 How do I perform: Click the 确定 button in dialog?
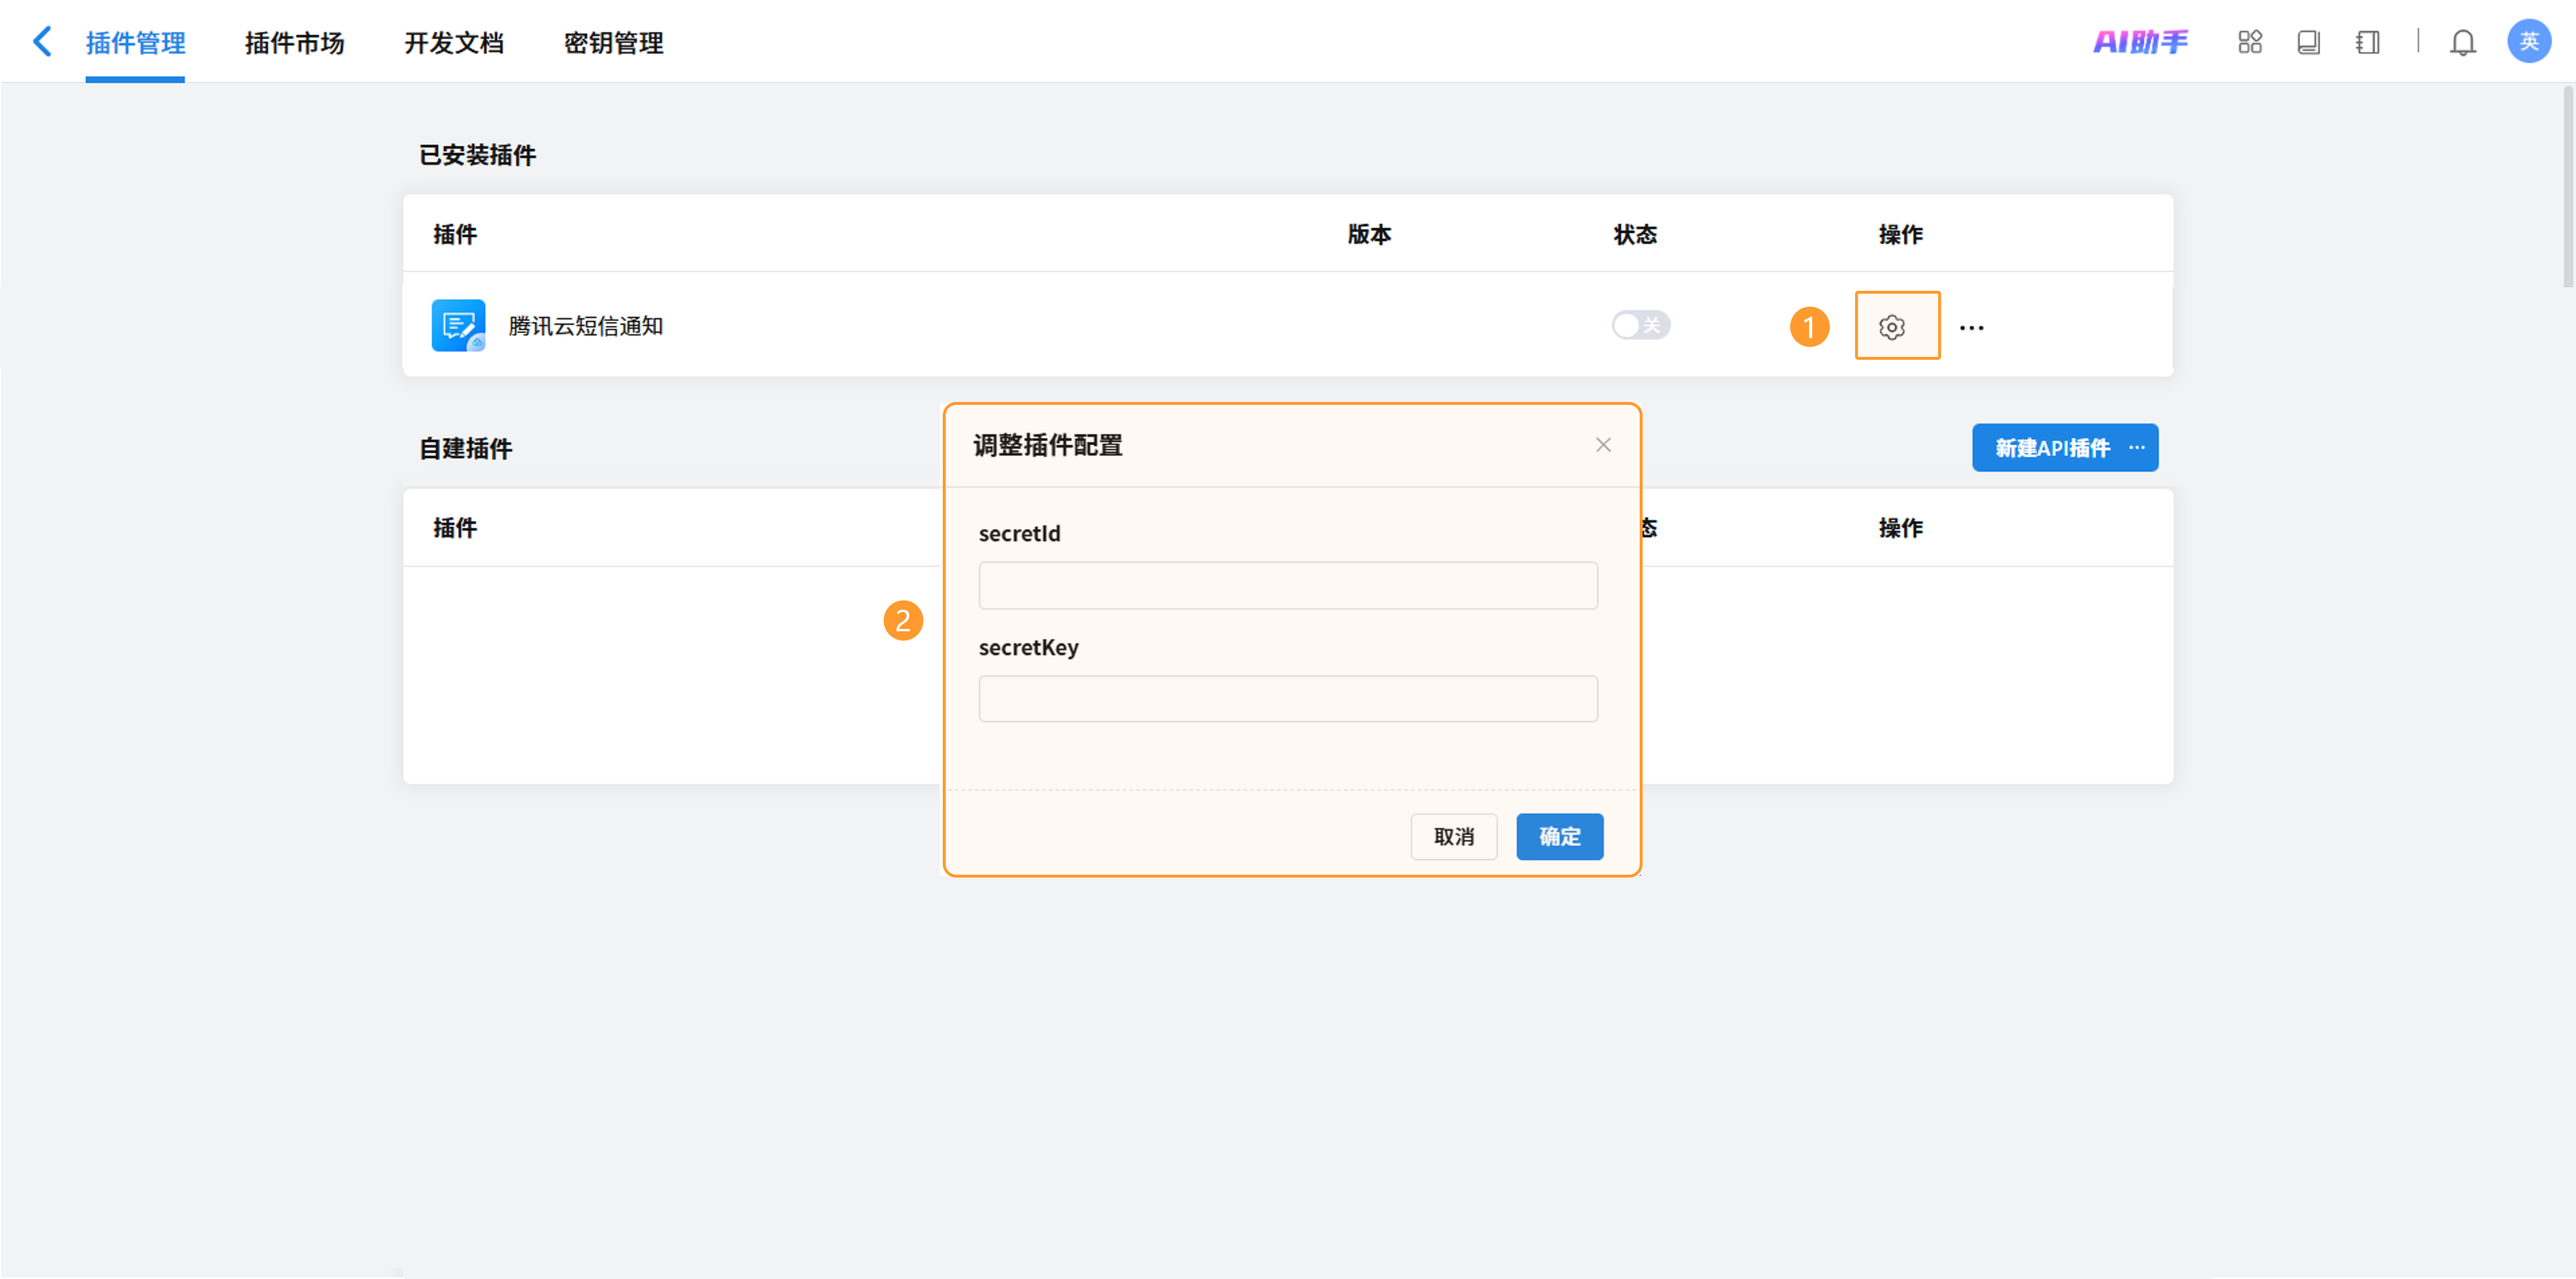[1559, 837]
